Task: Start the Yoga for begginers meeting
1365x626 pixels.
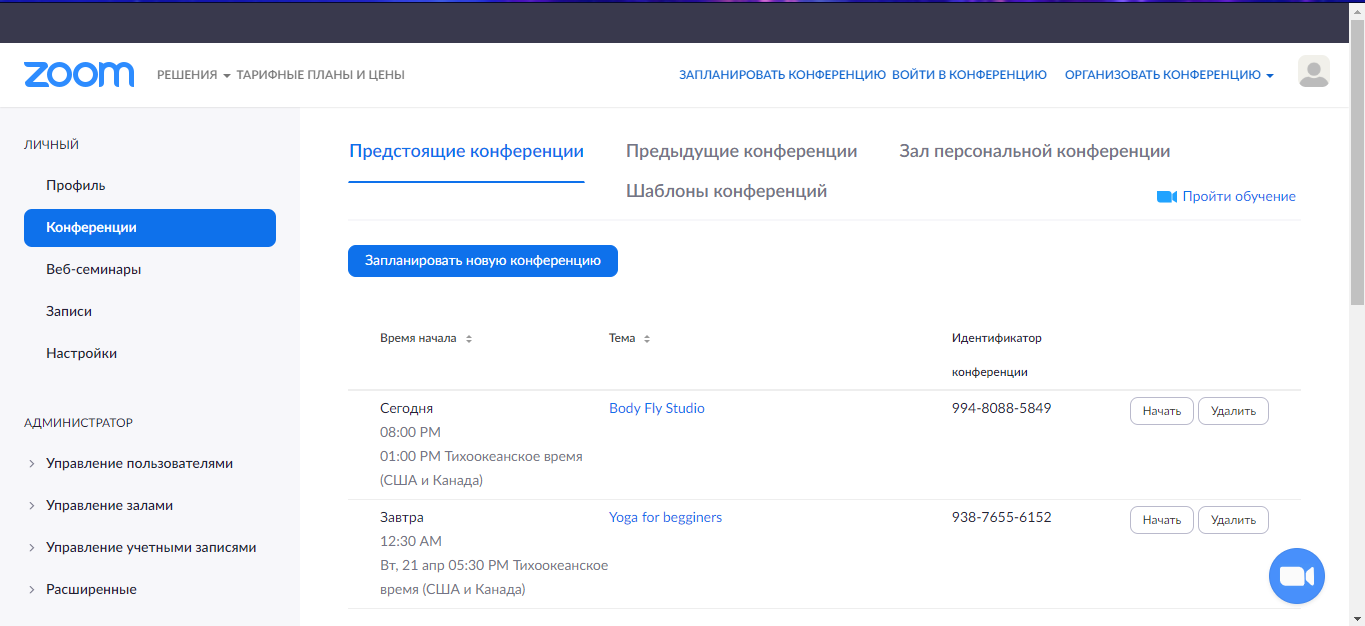Action: (1162, 520)
